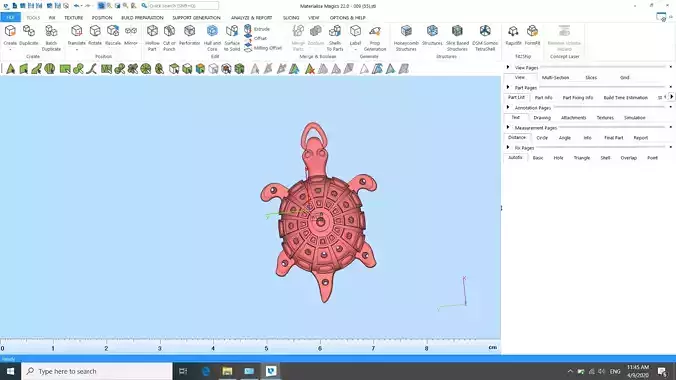Select the Rescale tool

[113, 35]
